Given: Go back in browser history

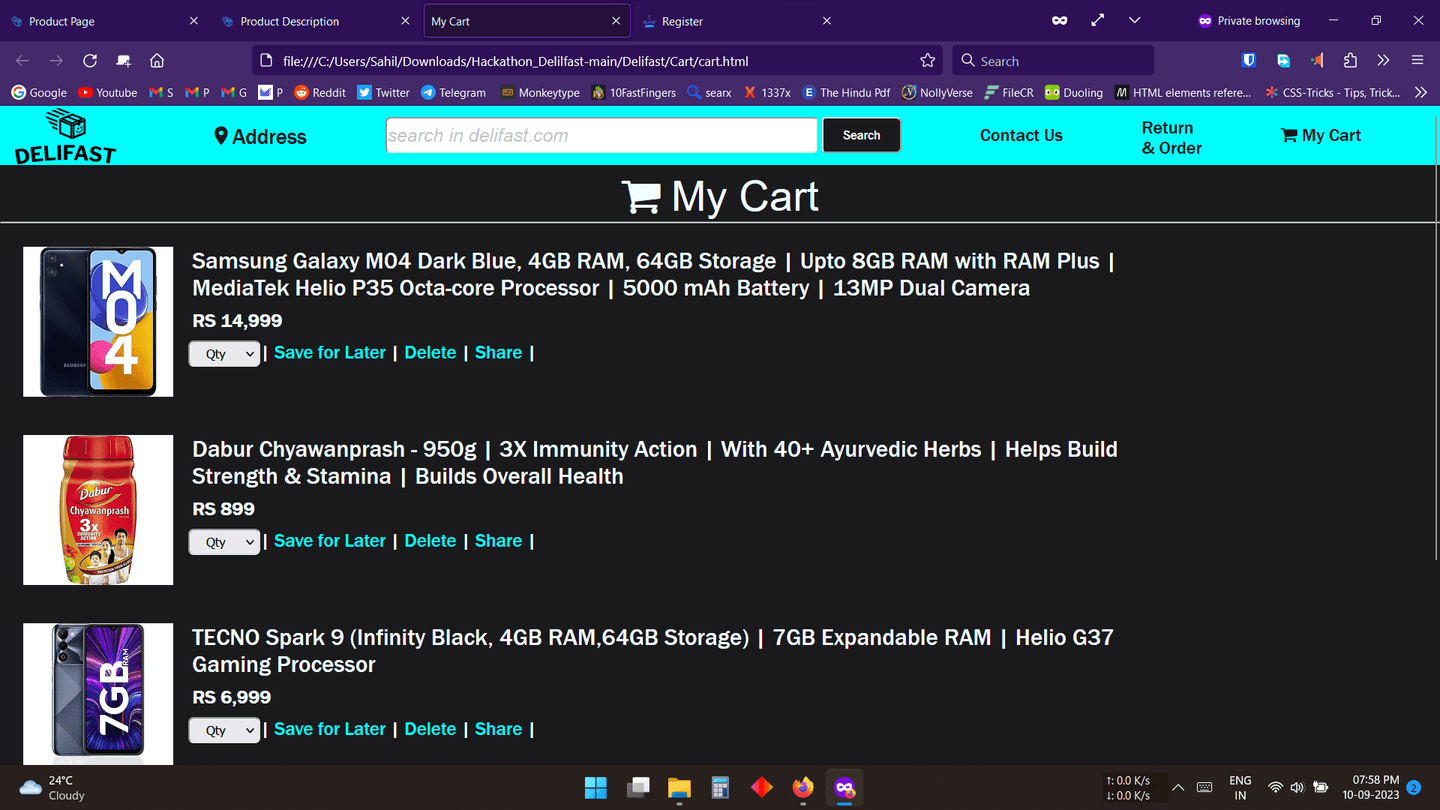Looking at the screenshot, I should [x=22, y=61].
